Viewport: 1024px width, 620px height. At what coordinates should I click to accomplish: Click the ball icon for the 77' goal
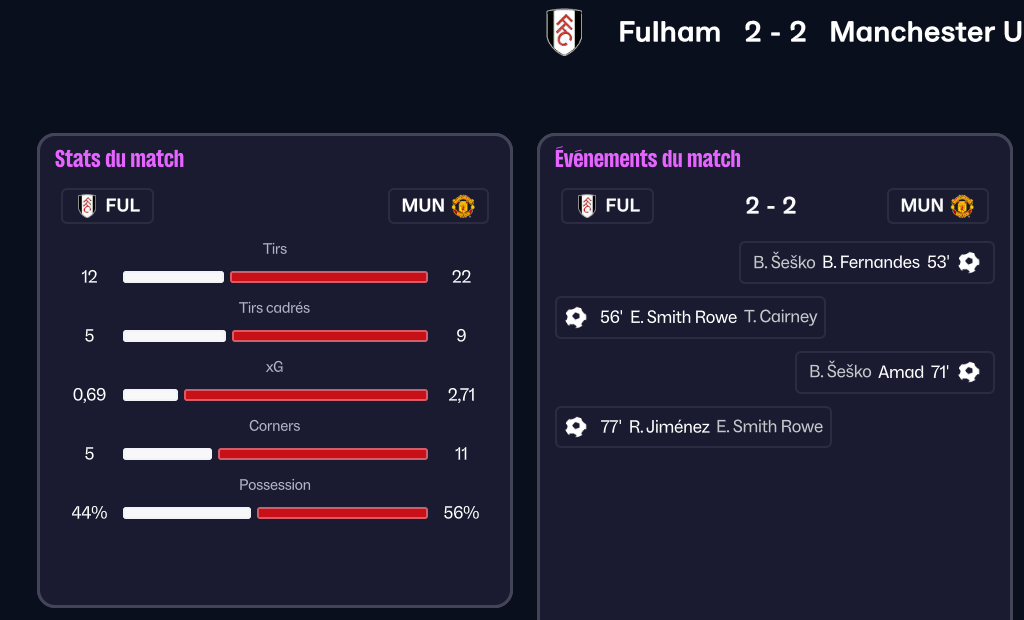[575, 427]
